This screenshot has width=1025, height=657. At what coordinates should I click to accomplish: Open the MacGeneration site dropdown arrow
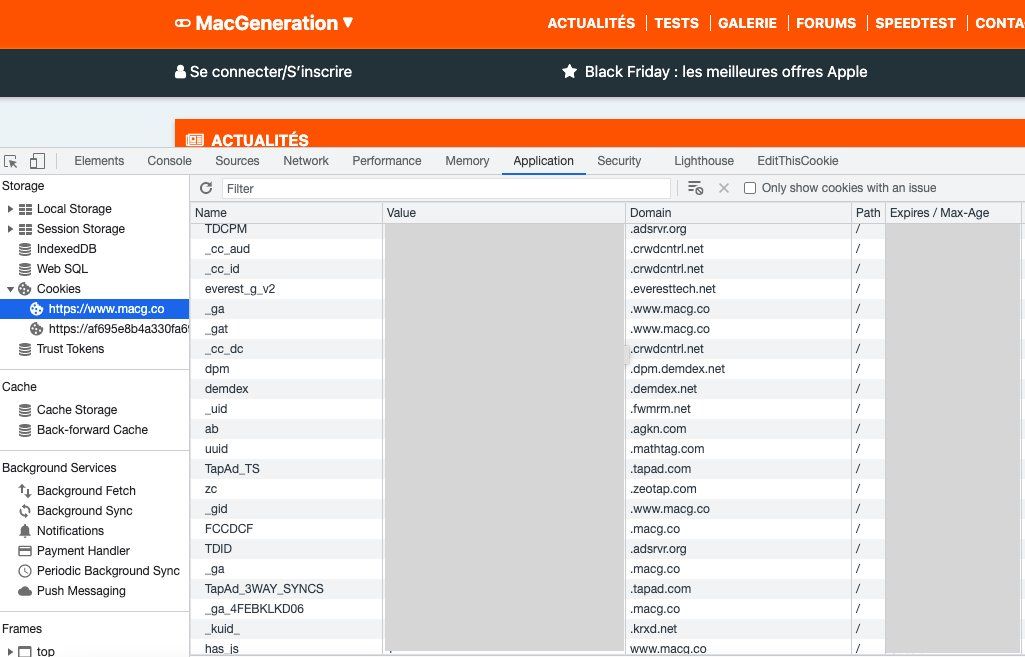[x=348, y=22]
